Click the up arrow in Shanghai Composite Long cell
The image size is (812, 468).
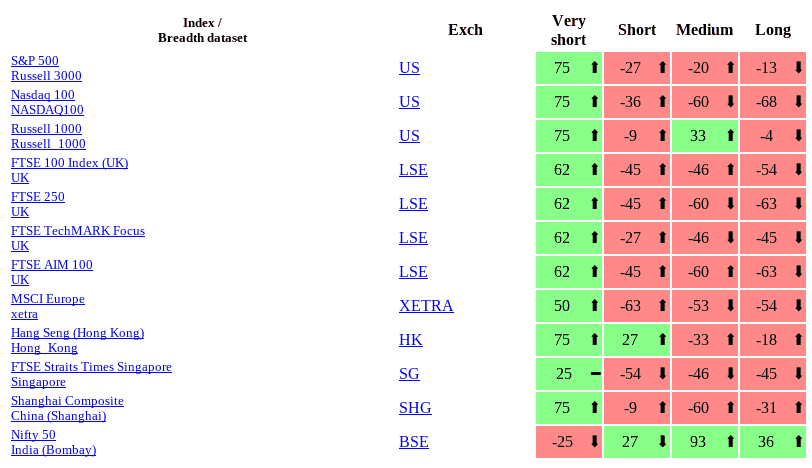[798, 408]
